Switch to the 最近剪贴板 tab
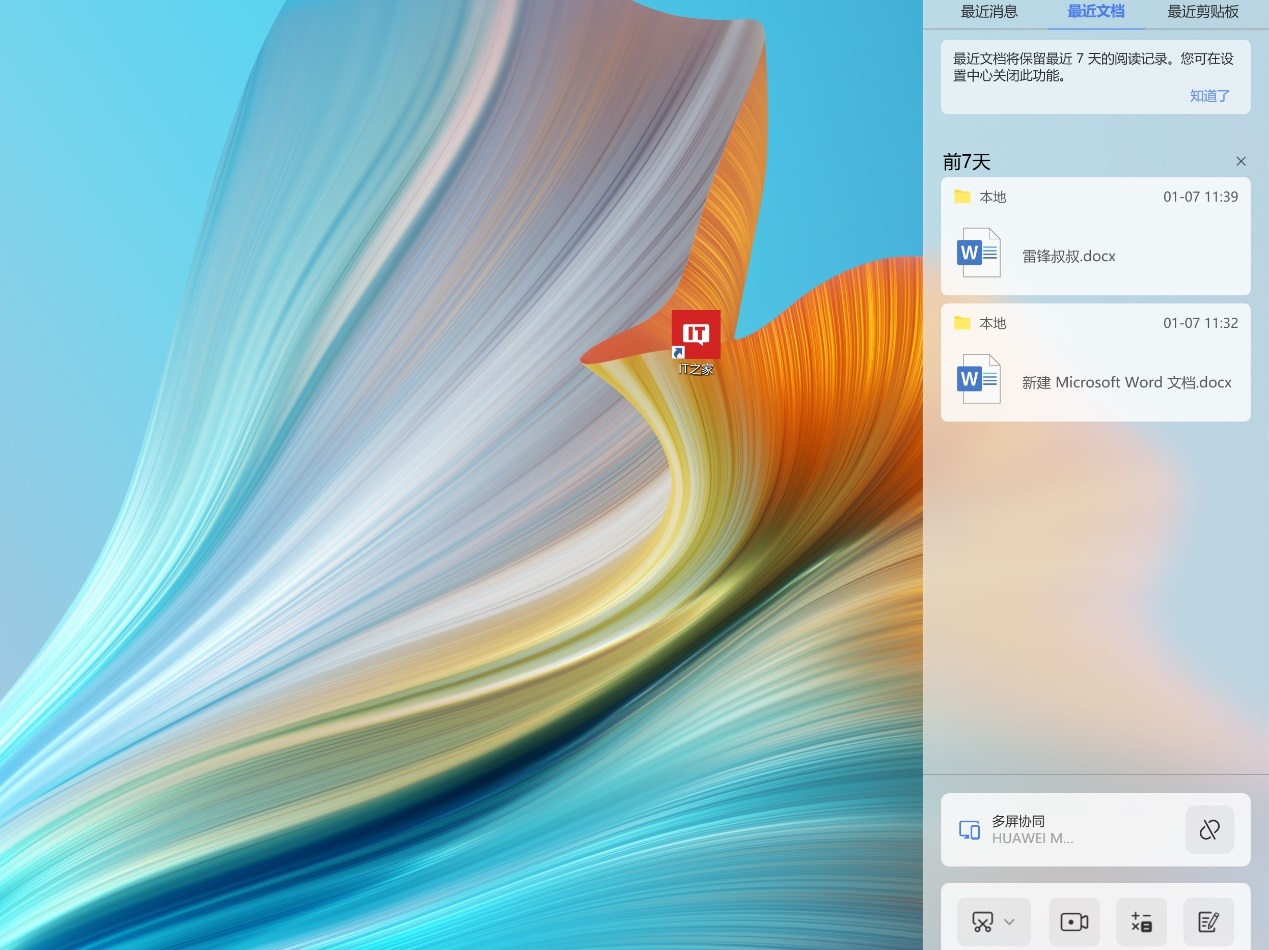This screenshot has height=950, width=1269. click(x=1202, y=12)
